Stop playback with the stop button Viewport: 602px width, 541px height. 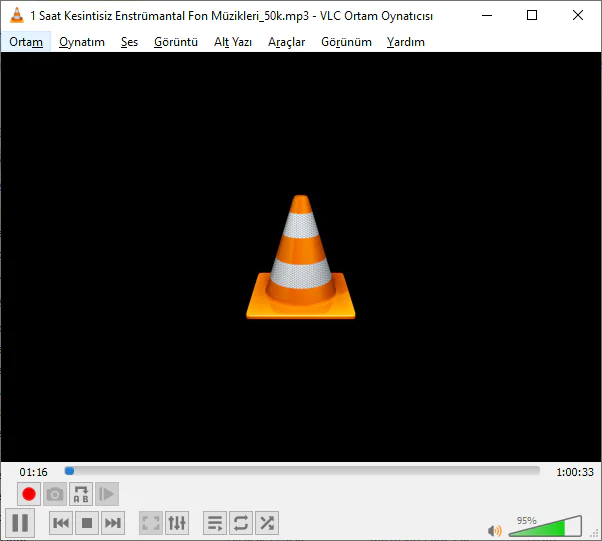tap(87, 522)
